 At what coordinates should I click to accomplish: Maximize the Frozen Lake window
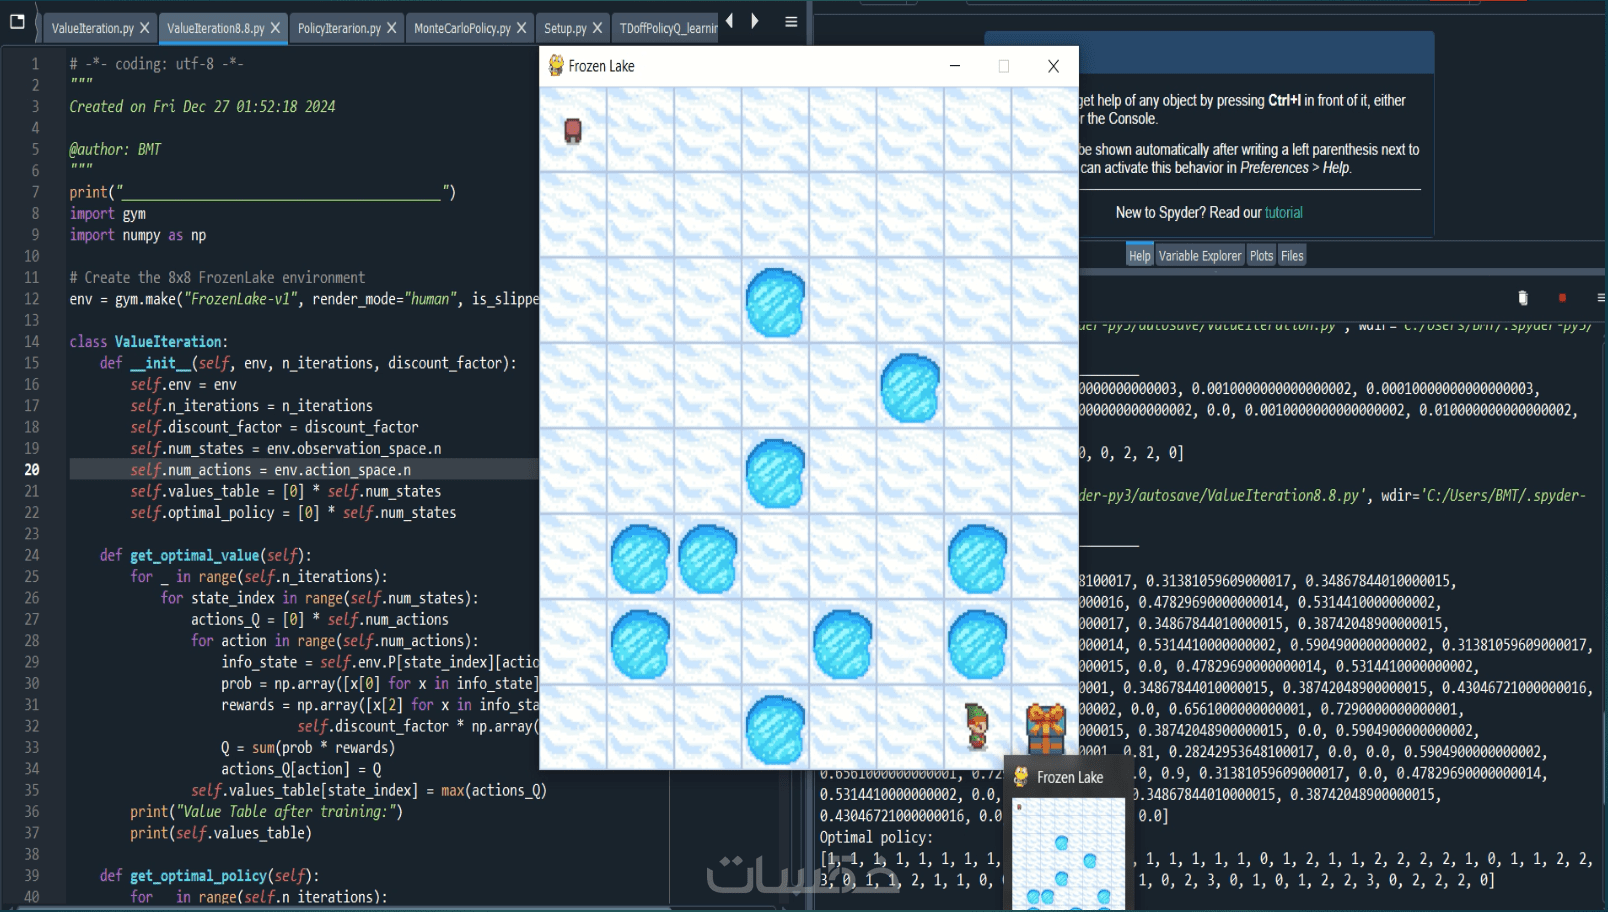pyautogui.click(x=1004, y=66)
